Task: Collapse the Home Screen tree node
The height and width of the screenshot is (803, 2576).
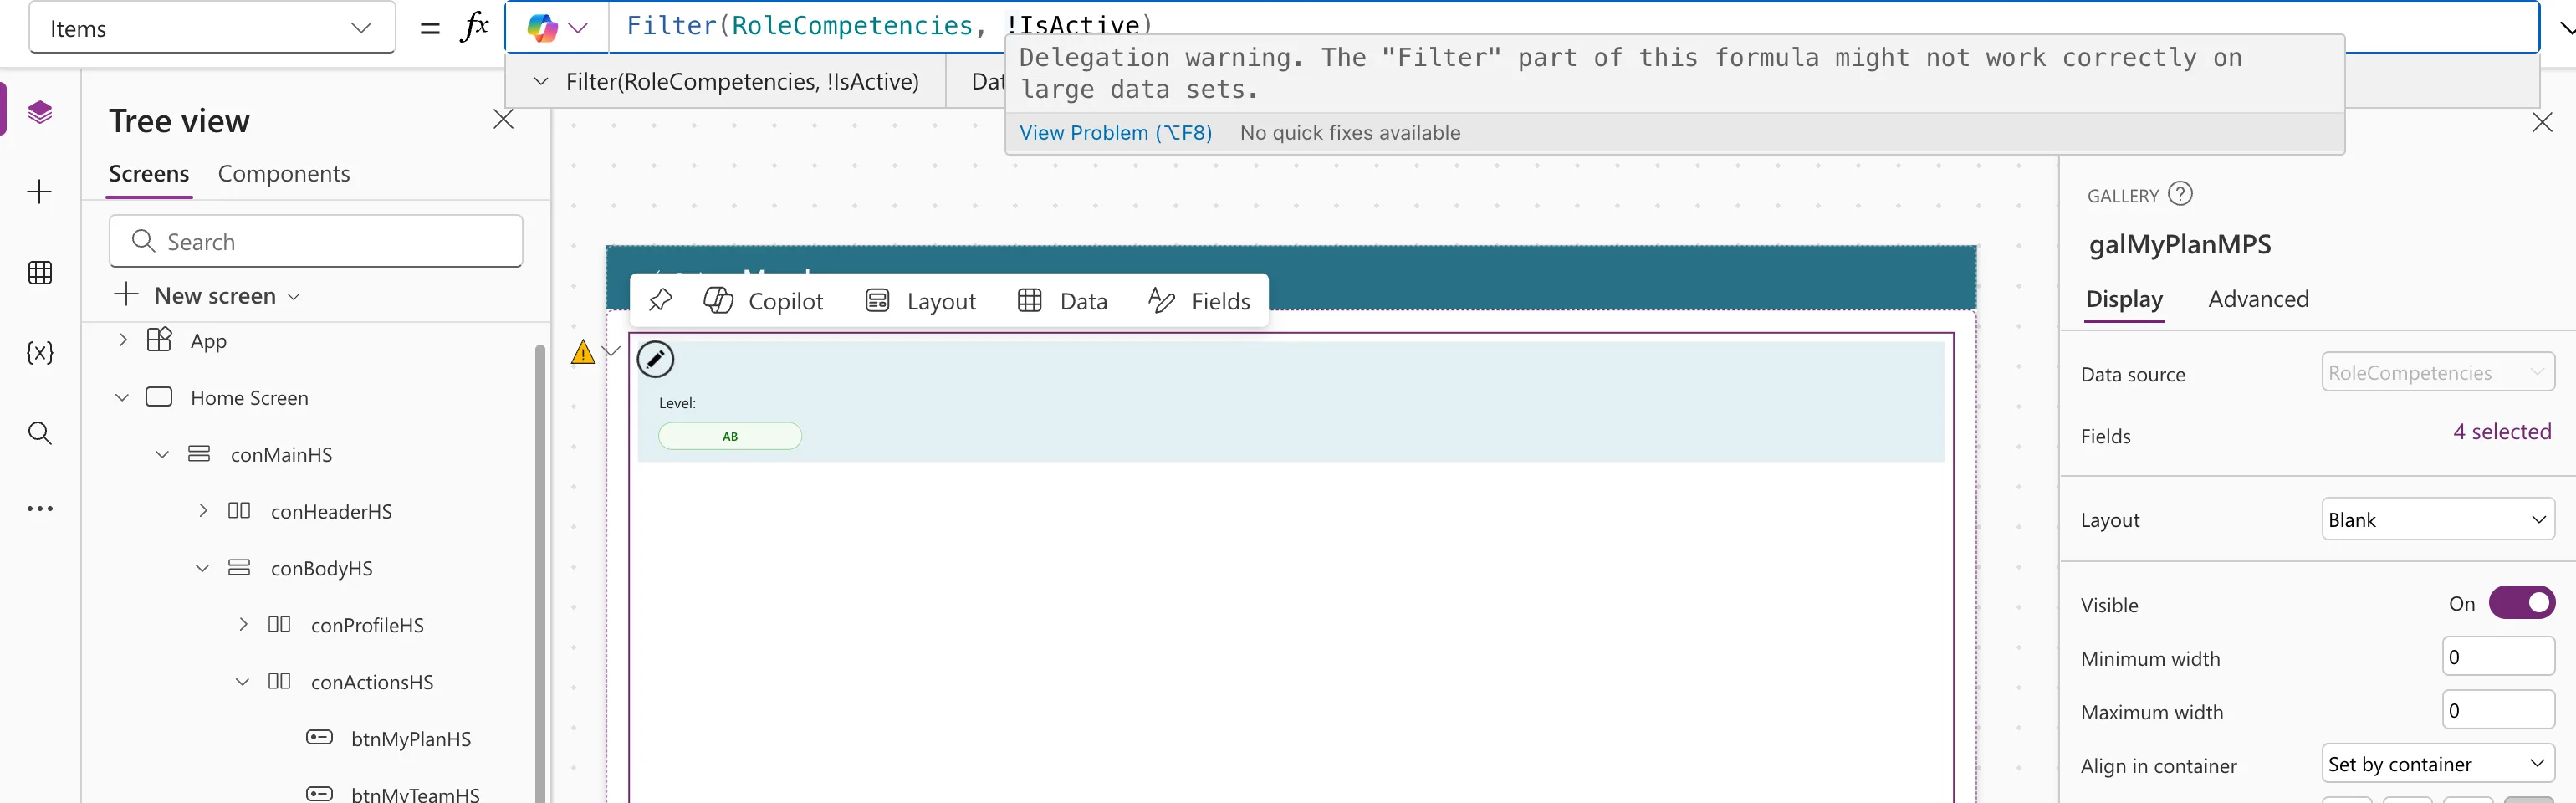Action: pos(122,397)
